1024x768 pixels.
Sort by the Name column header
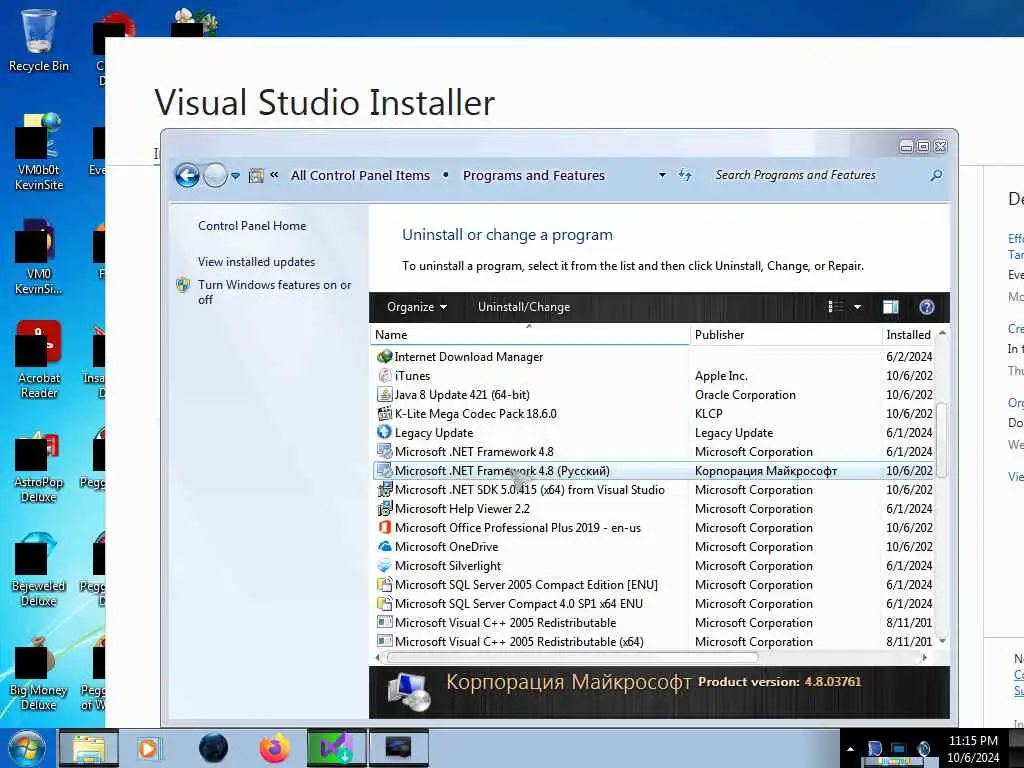point(530,335)
